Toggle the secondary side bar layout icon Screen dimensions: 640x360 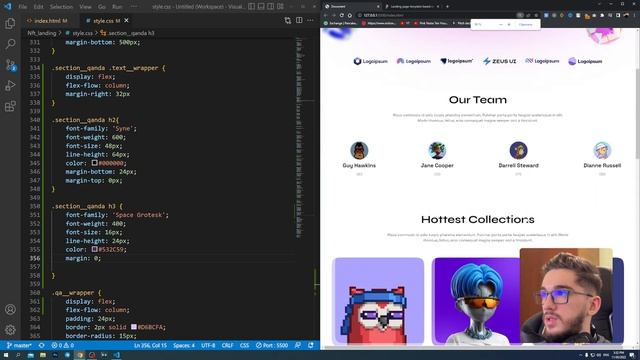pos(271,7)
